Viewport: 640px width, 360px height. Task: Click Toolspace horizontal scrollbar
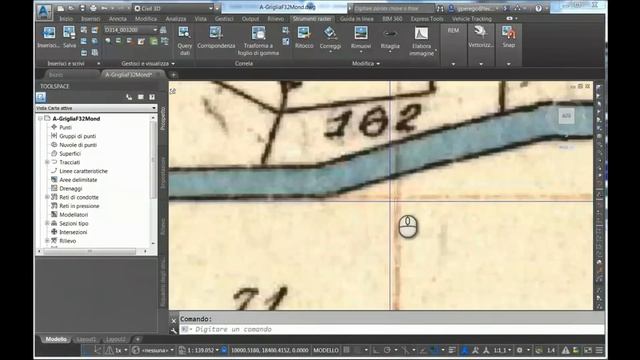pos(92,251)
